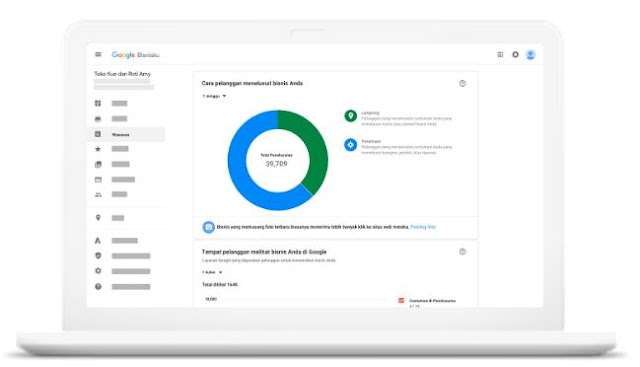Click the Total dilihat 144K text

[220, 285]
